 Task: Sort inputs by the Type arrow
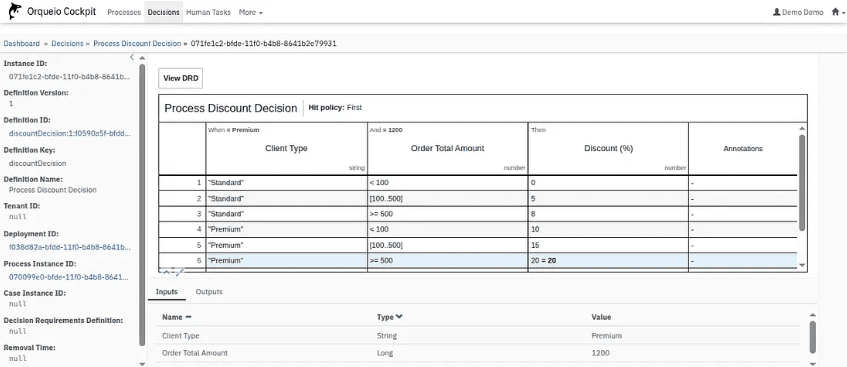pos(399,317)
